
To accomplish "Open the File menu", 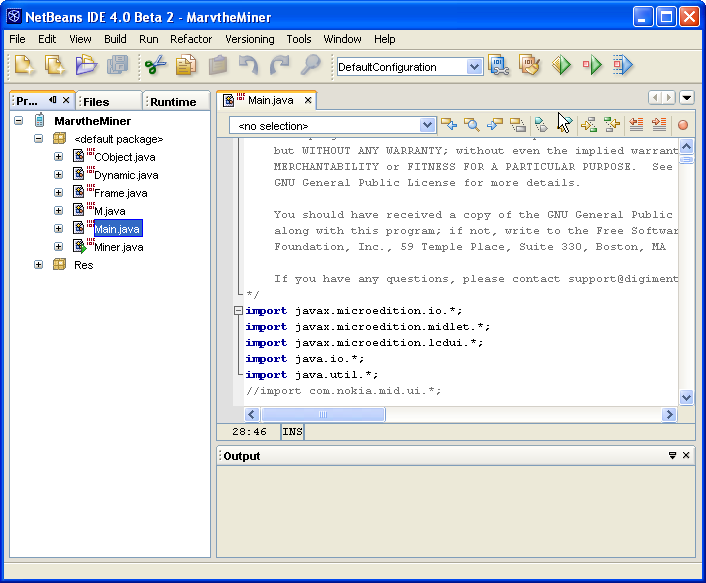I will point(17,39).
